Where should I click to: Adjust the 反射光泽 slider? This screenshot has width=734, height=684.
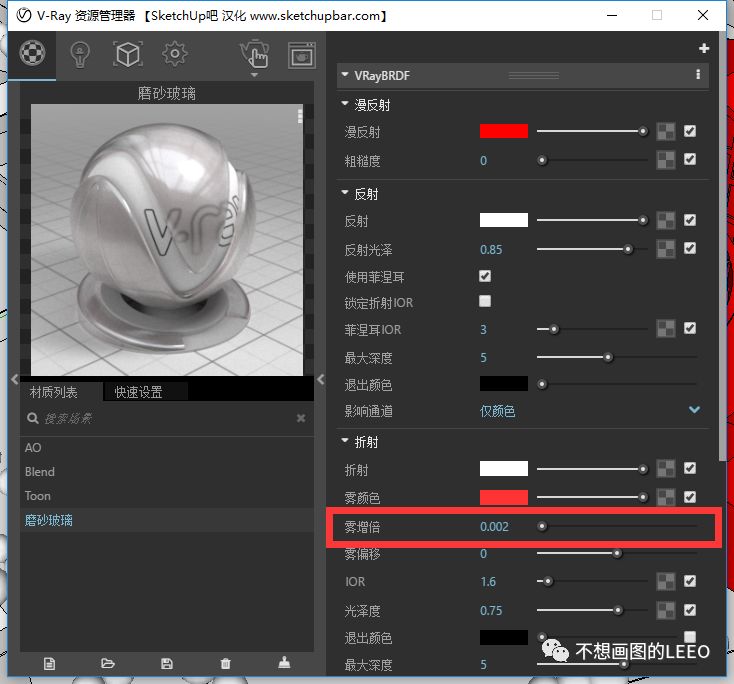592,249
